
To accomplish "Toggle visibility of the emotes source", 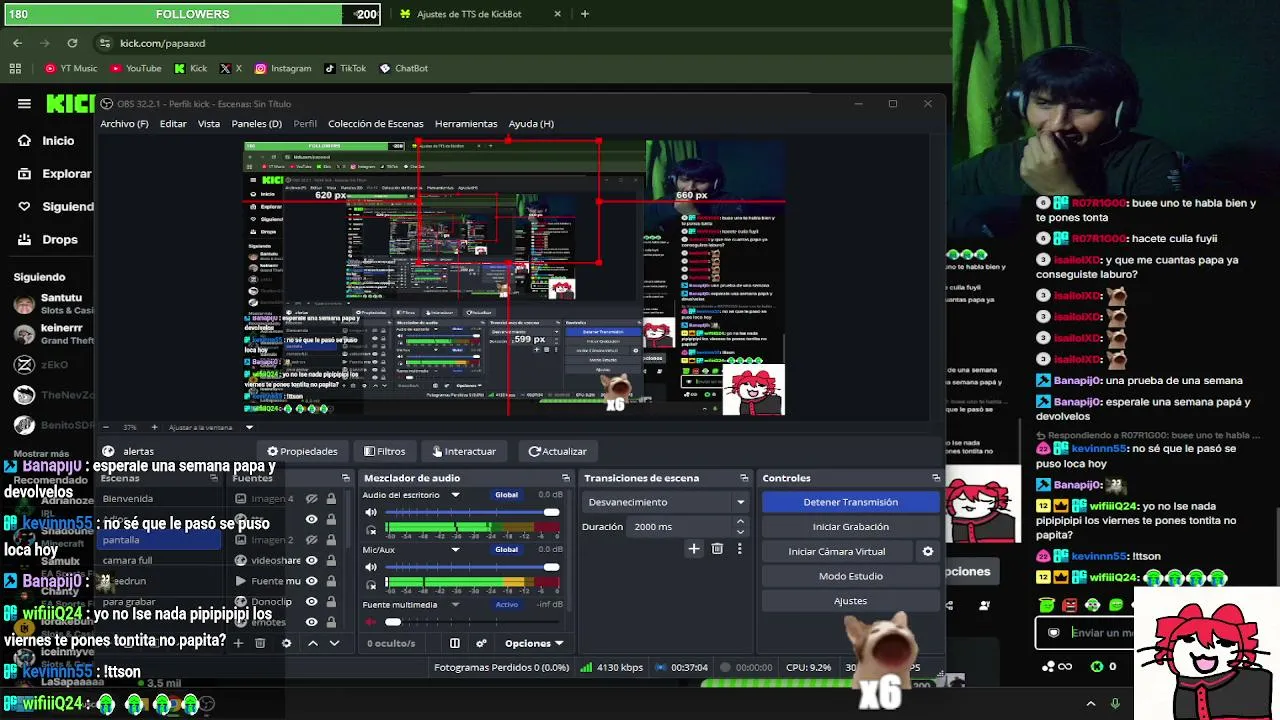I will (311, 622).
